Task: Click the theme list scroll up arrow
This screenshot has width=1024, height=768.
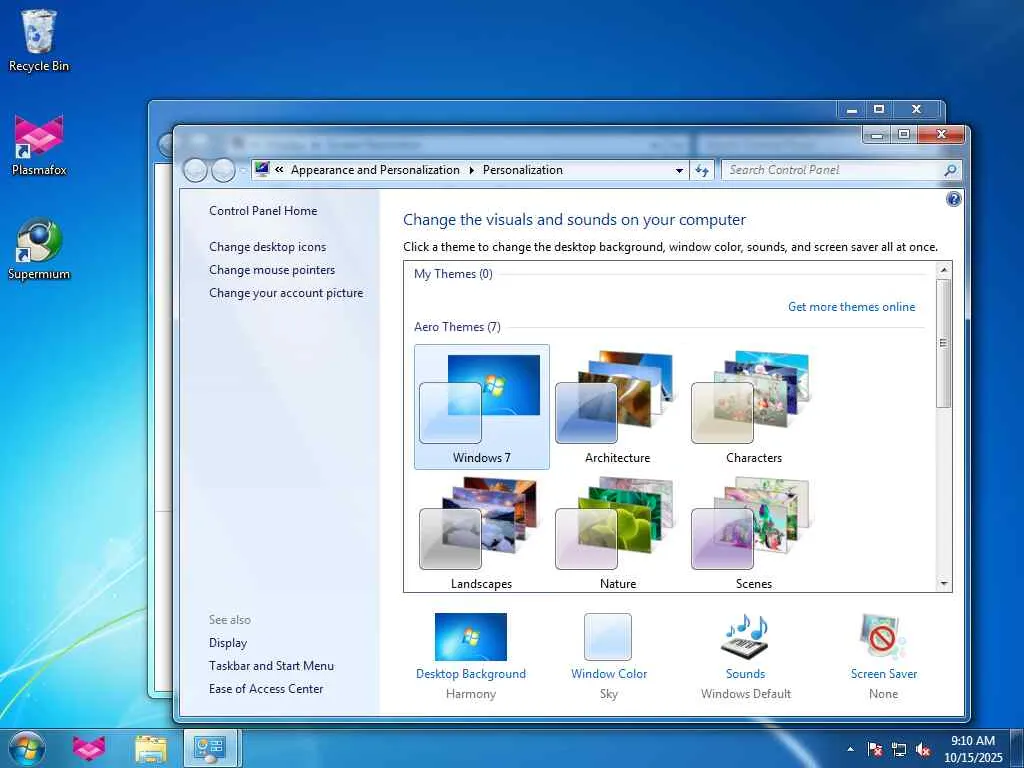Action: (x=944, y=269)
